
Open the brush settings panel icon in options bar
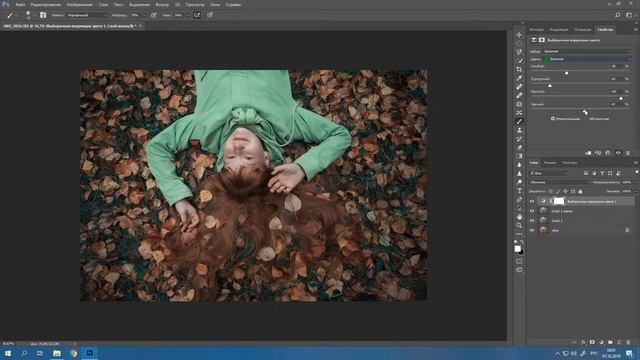click(x=43, y=15)
